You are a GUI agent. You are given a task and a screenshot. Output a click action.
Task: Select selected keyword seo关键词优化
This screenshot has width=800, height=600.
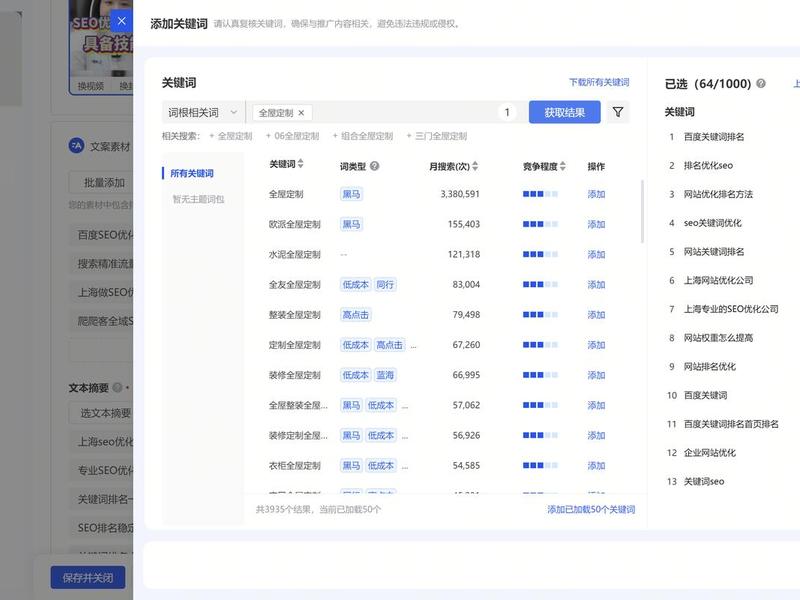(713, 222)
